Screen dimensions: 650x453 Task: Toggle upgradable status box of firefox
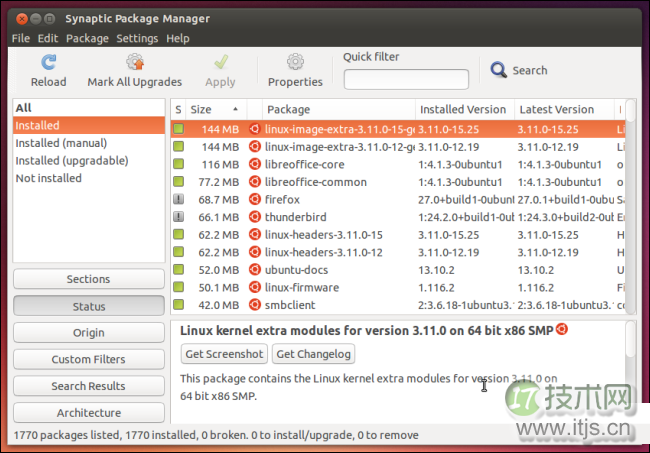[179, 199]
